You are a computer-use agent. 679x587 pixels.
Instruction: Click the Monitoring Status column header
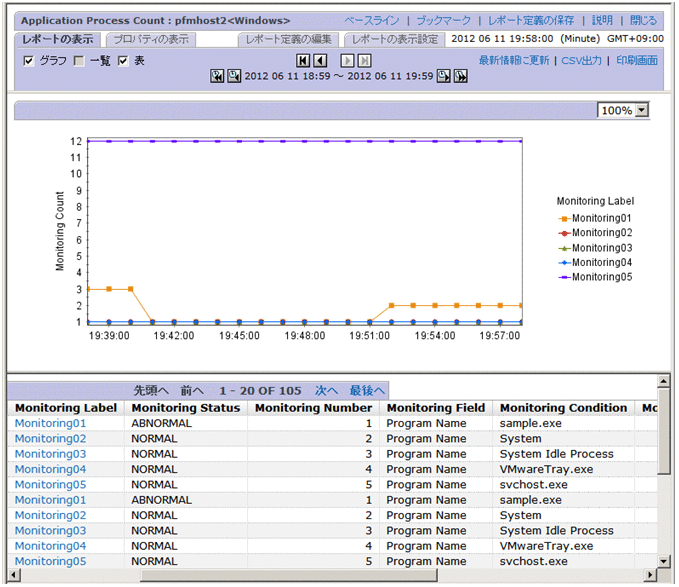tap(186, 408)
